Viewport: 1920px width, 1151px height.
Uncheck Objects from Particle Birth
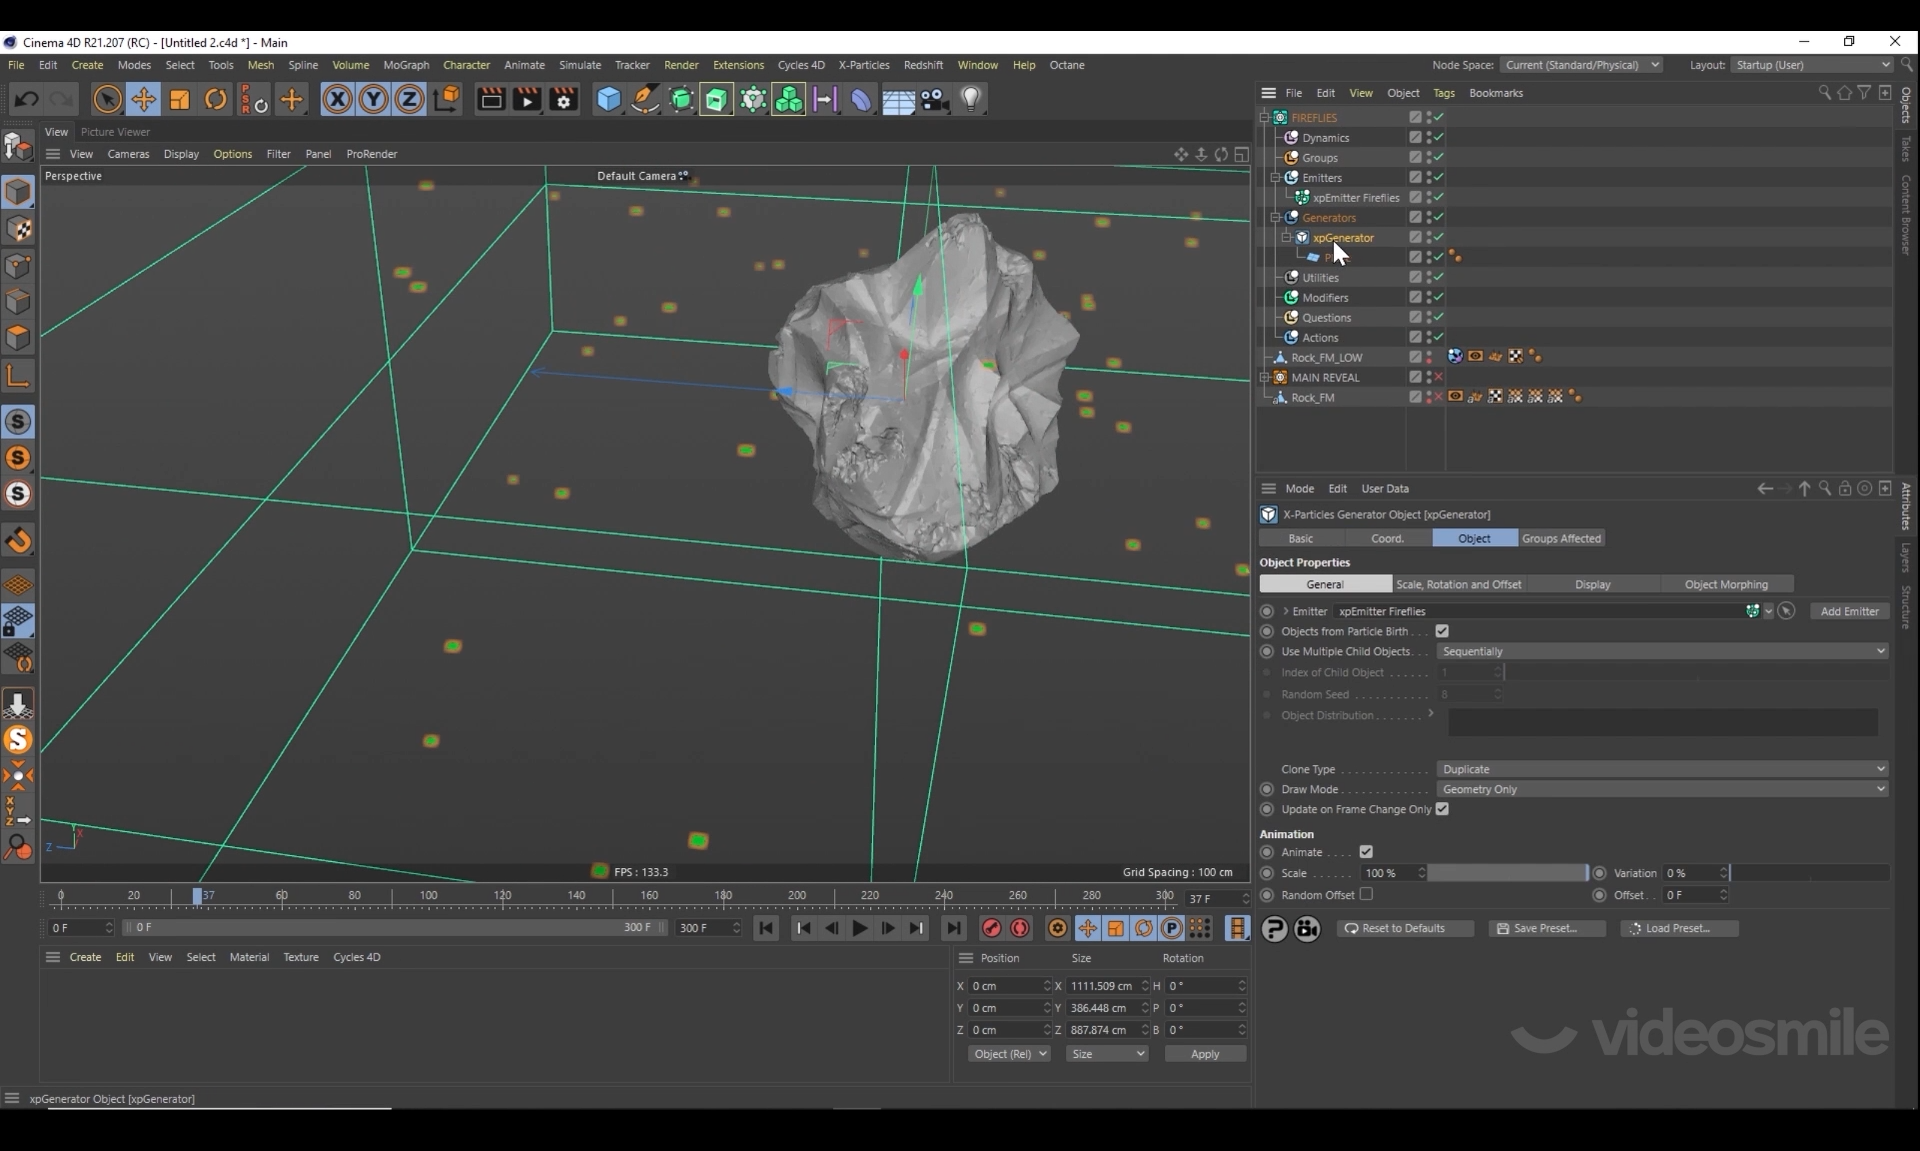point(1442,631)
